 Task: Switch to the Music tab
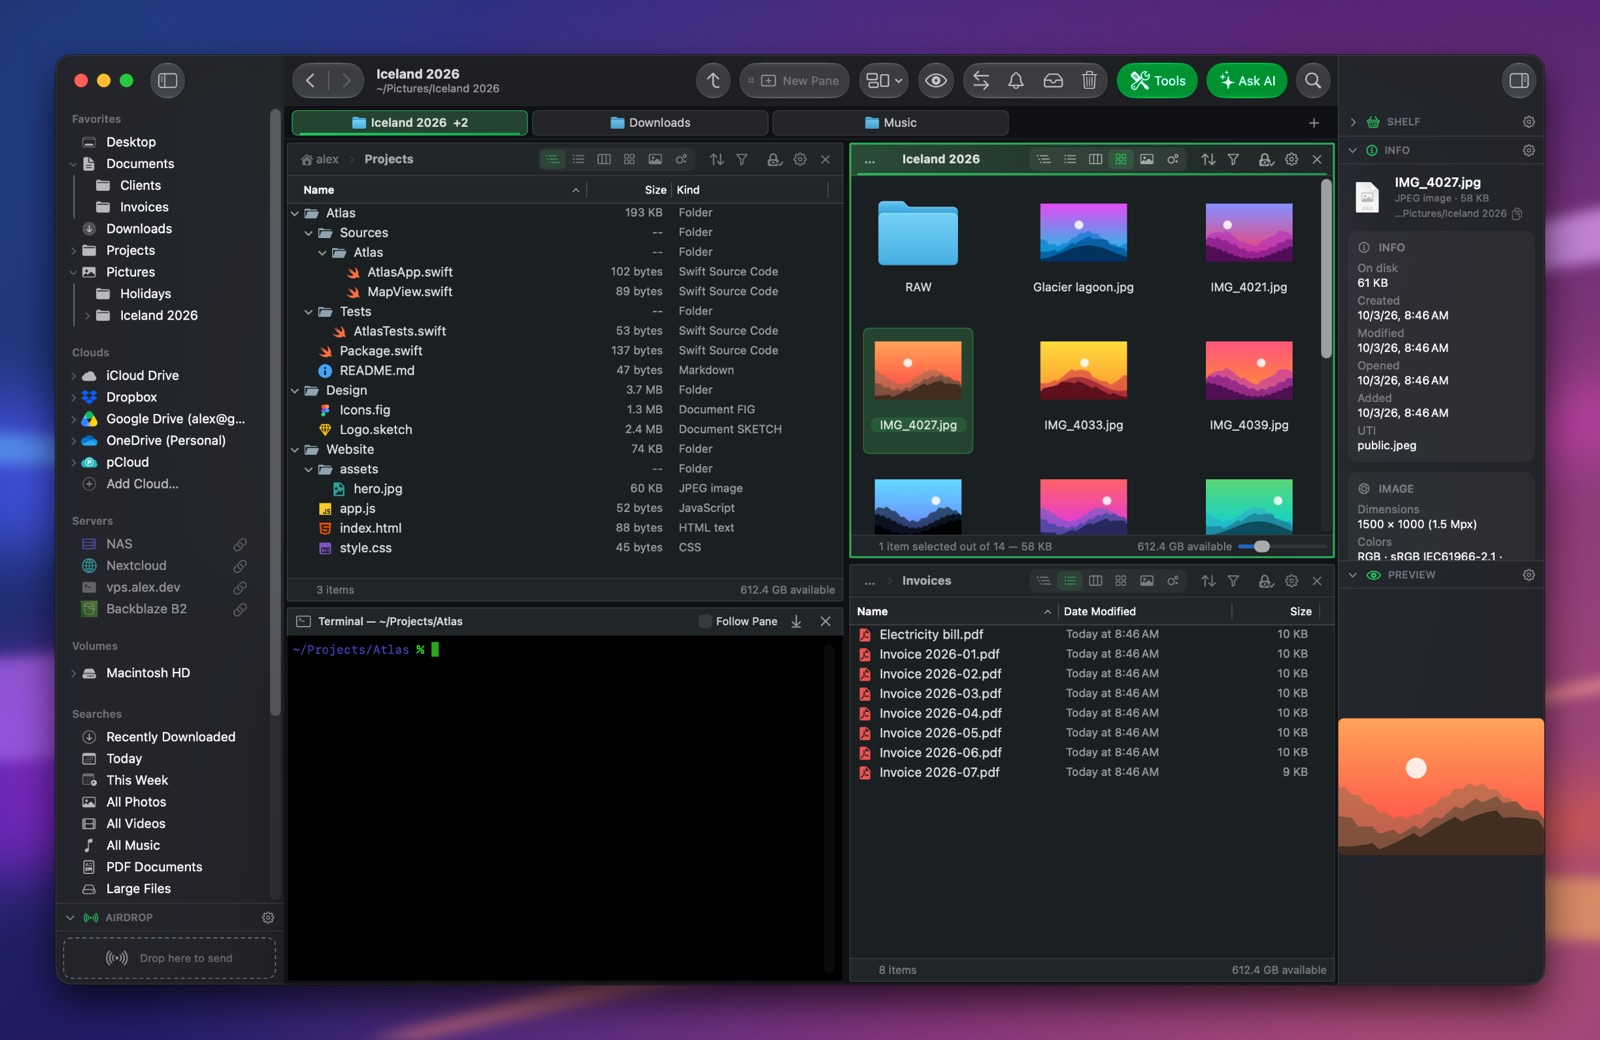pyautogui.click(x=890, y=123)
